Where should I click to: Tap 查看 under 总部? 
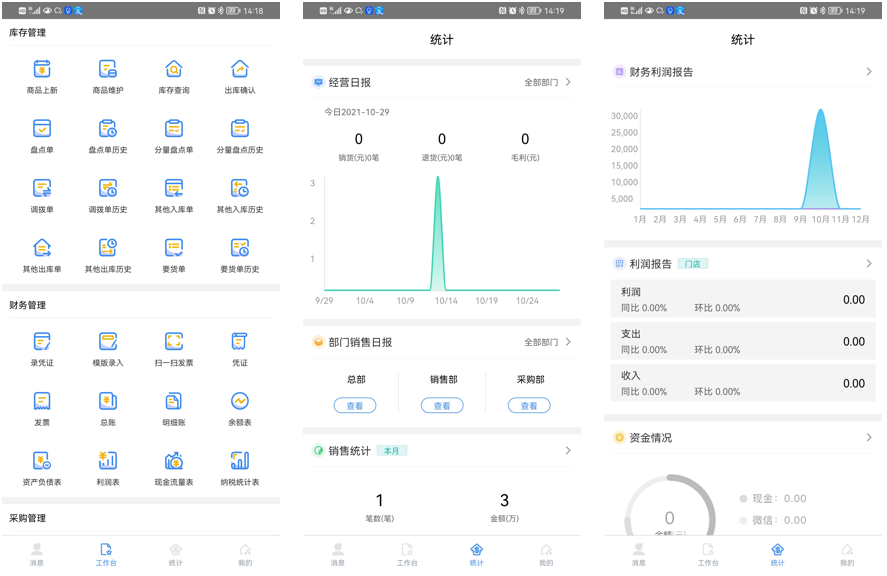tap(355, 405)
